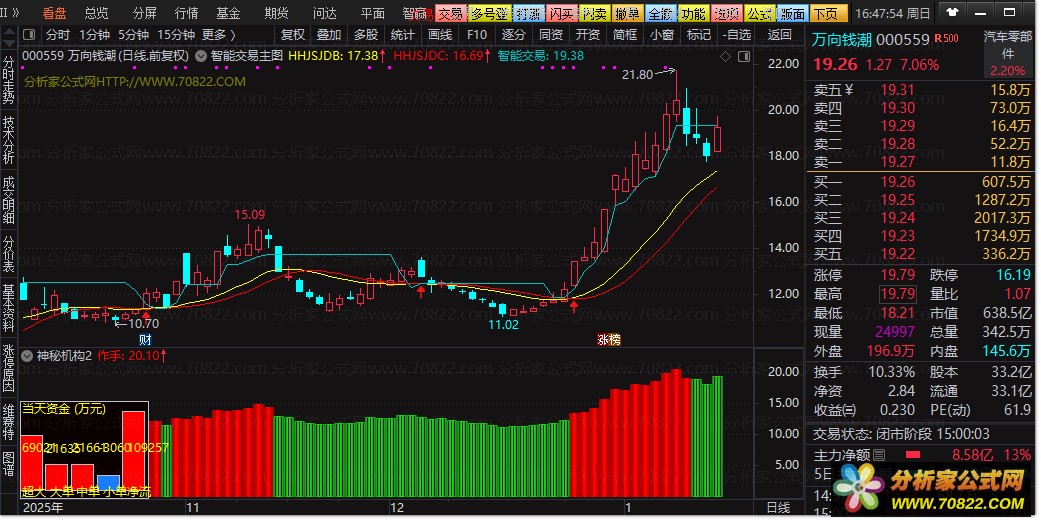The height and width of the screenshot is (520, 1041).
Task: Click the 汽车零部件 sector link
Action: click(x=1009, y=44)
